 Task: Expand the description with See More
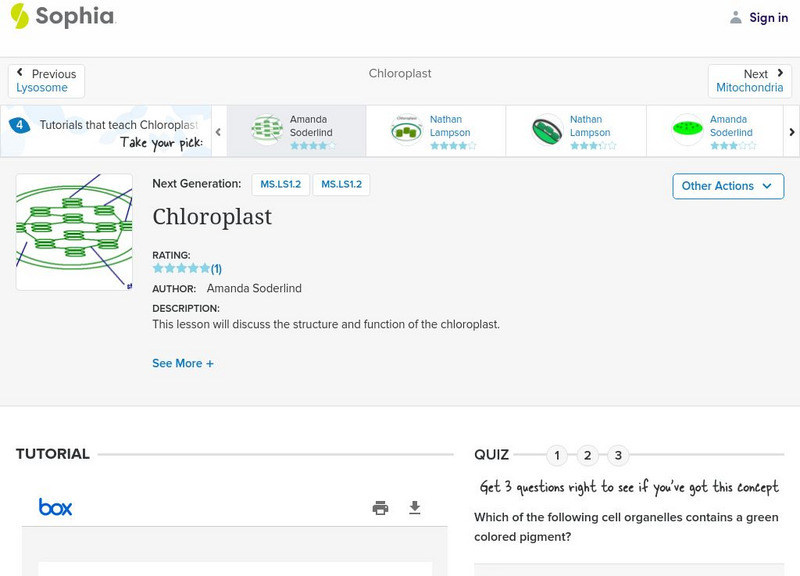183,363
